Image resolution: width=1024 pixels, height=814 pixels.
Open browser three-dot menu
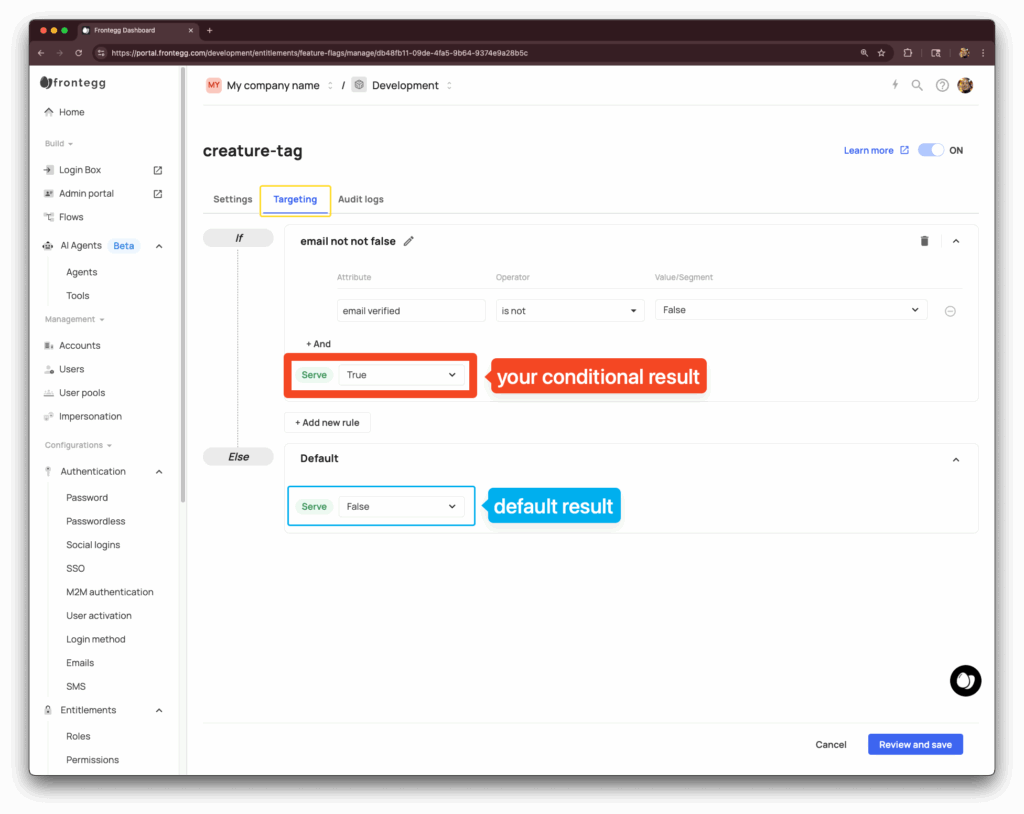pyautogui.click(x=983, y=53)
